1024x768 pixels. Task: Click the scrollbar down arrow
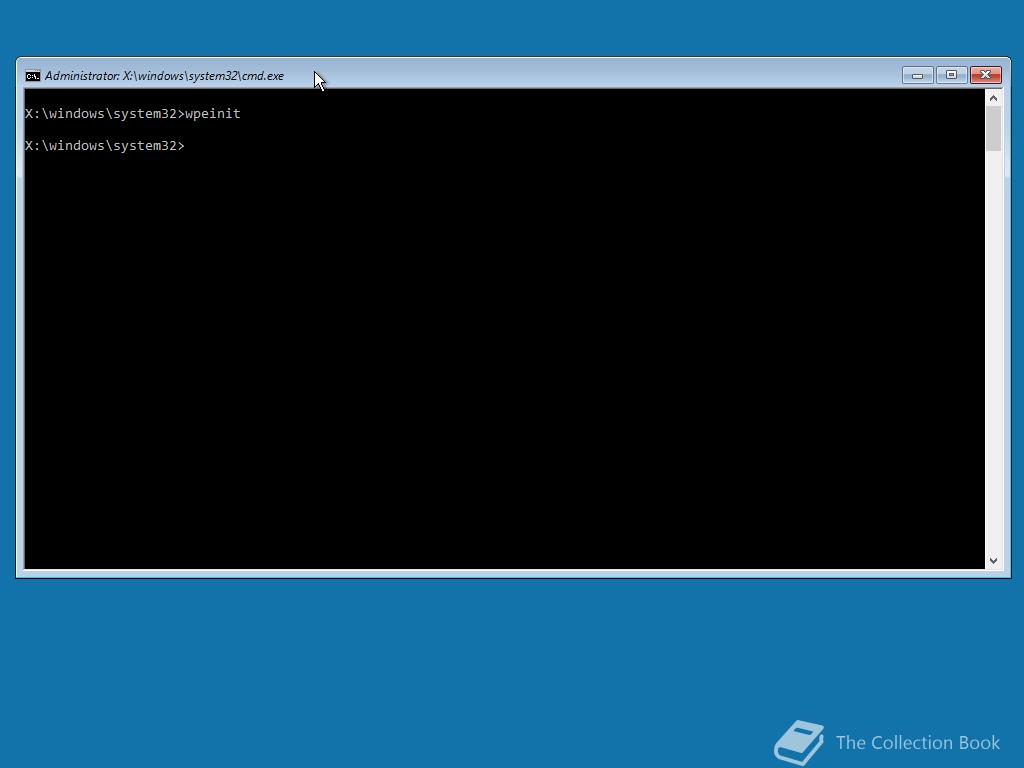[x=993, y=560]
